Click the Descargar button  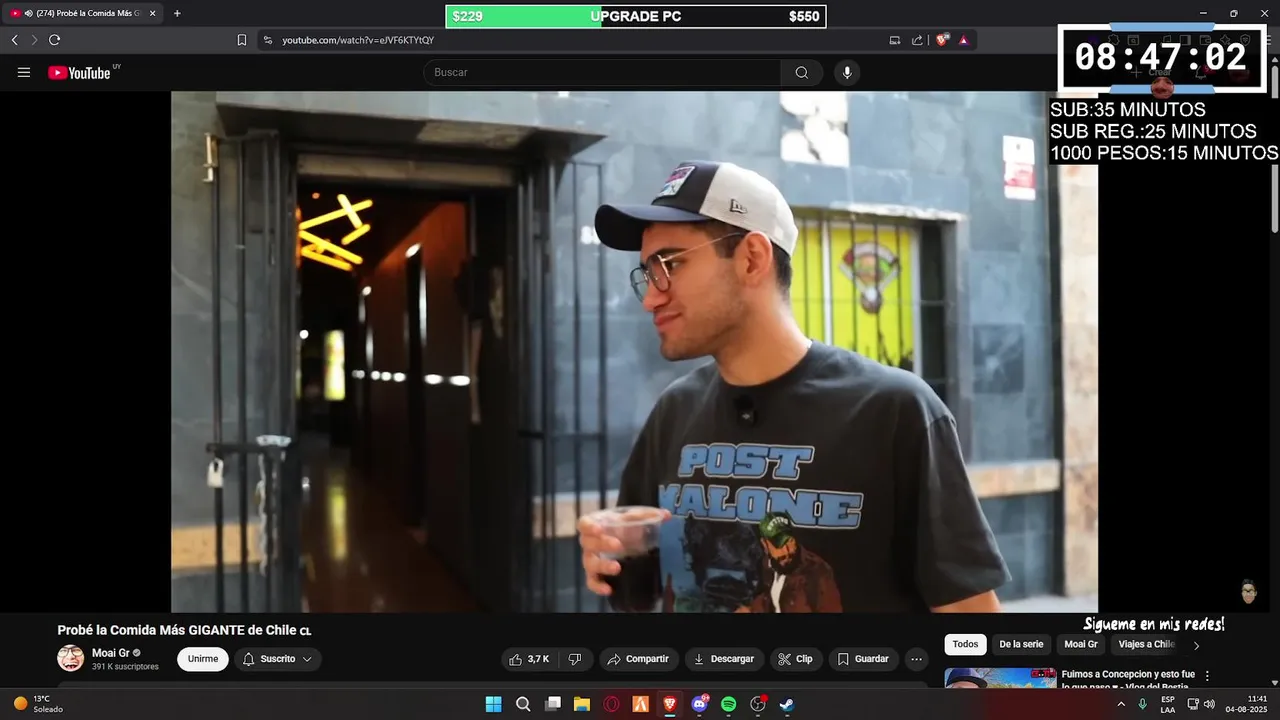tap(724, 659)
